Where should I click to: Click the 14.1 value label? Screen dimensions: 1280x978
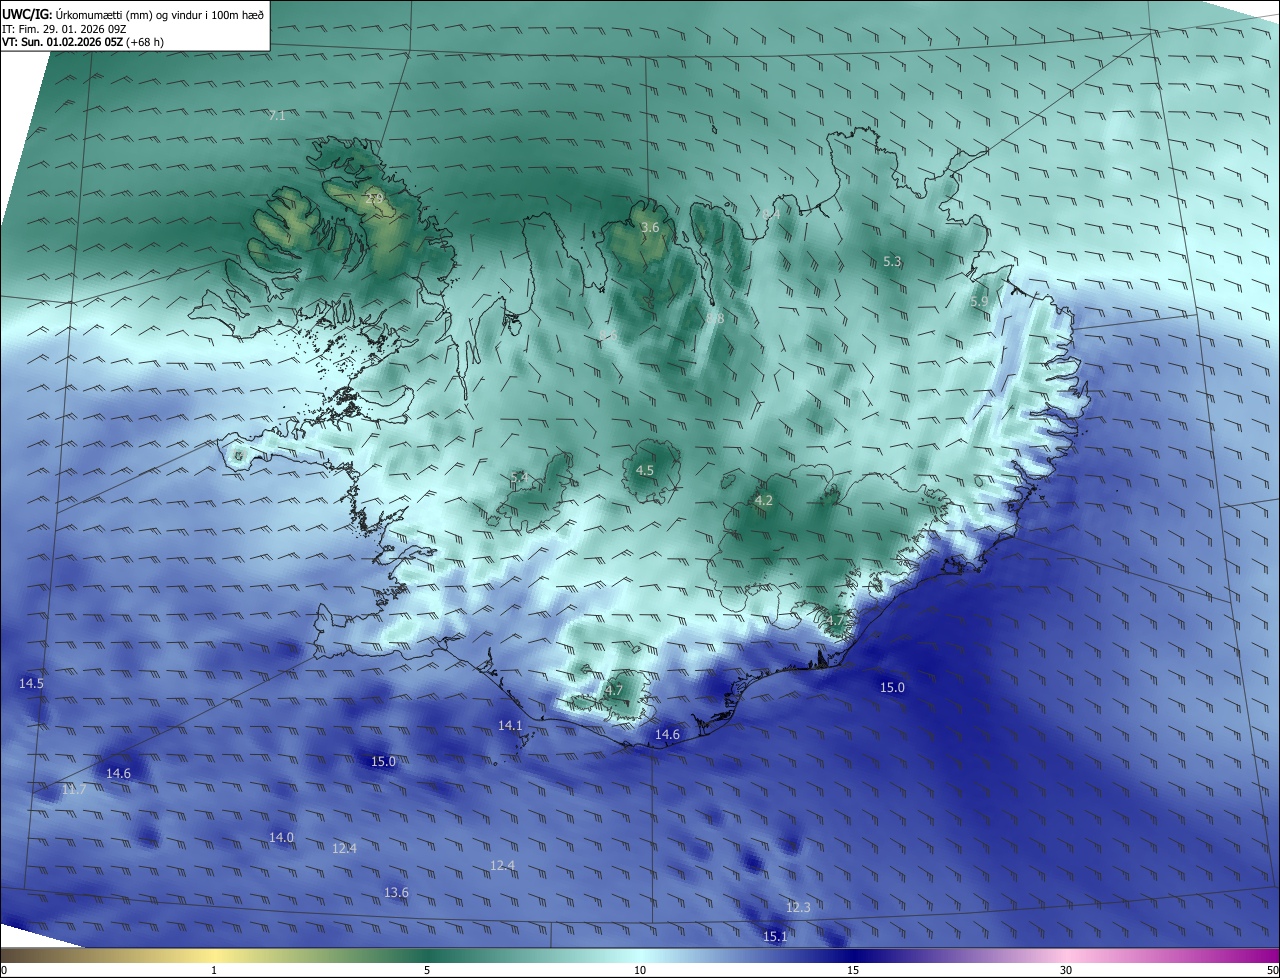click(511, 725)
